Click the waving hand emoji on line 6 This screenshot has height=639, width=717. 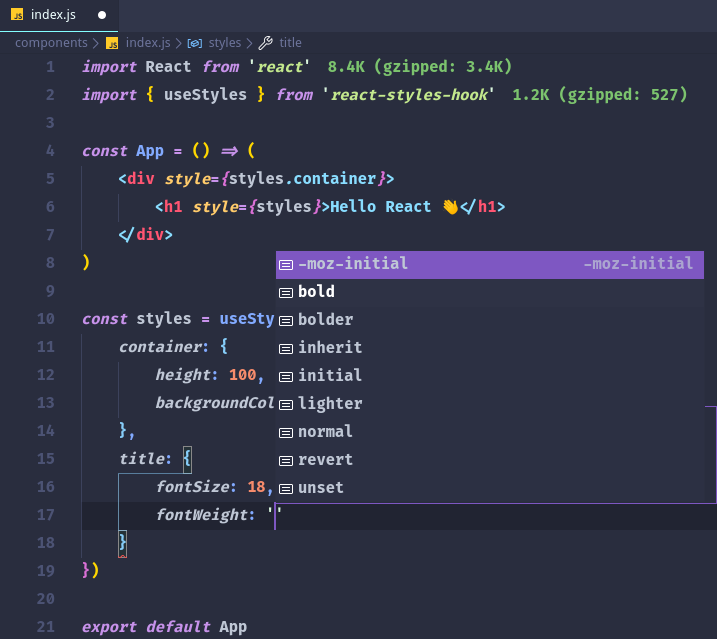click(x=450, y=207)
